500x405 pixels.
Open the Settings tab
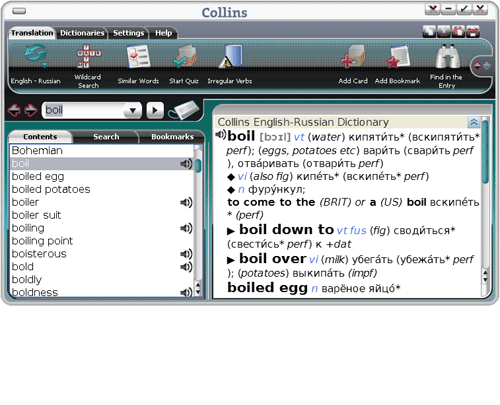tap(128, 33)
